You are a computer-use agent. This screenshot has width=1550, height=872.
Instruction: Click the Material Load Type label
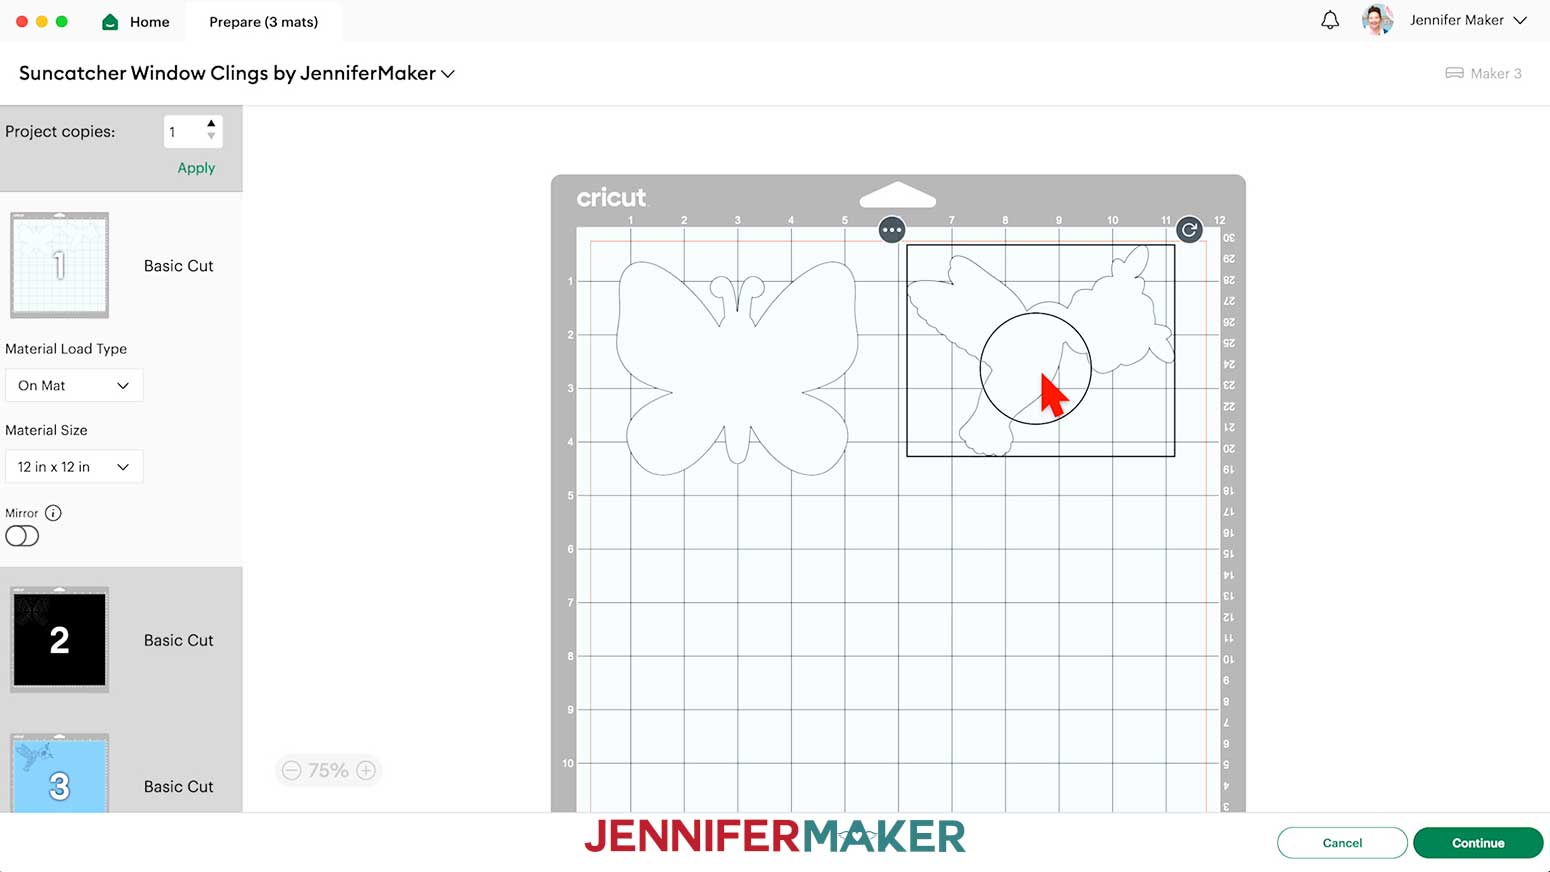(66, 349)
